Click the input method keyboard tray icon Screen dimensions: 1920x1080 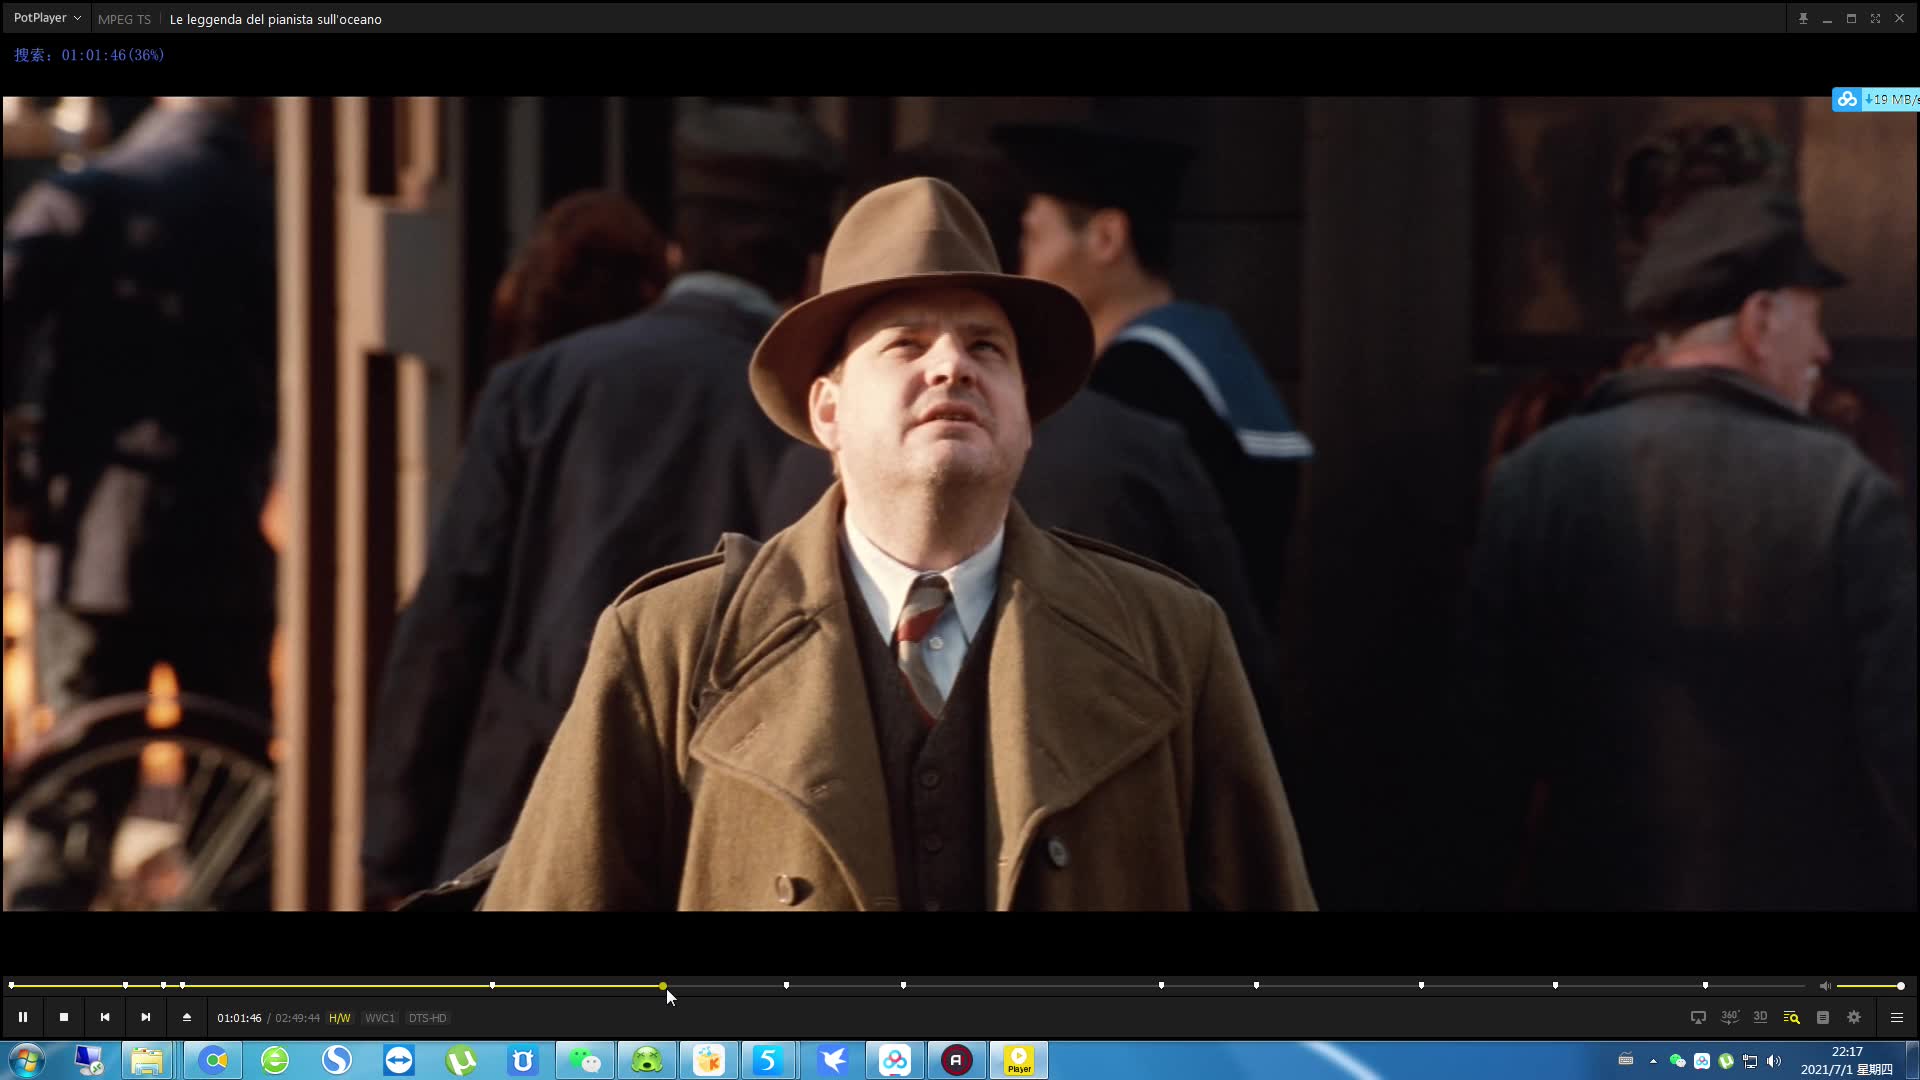coord(1626,1060)
